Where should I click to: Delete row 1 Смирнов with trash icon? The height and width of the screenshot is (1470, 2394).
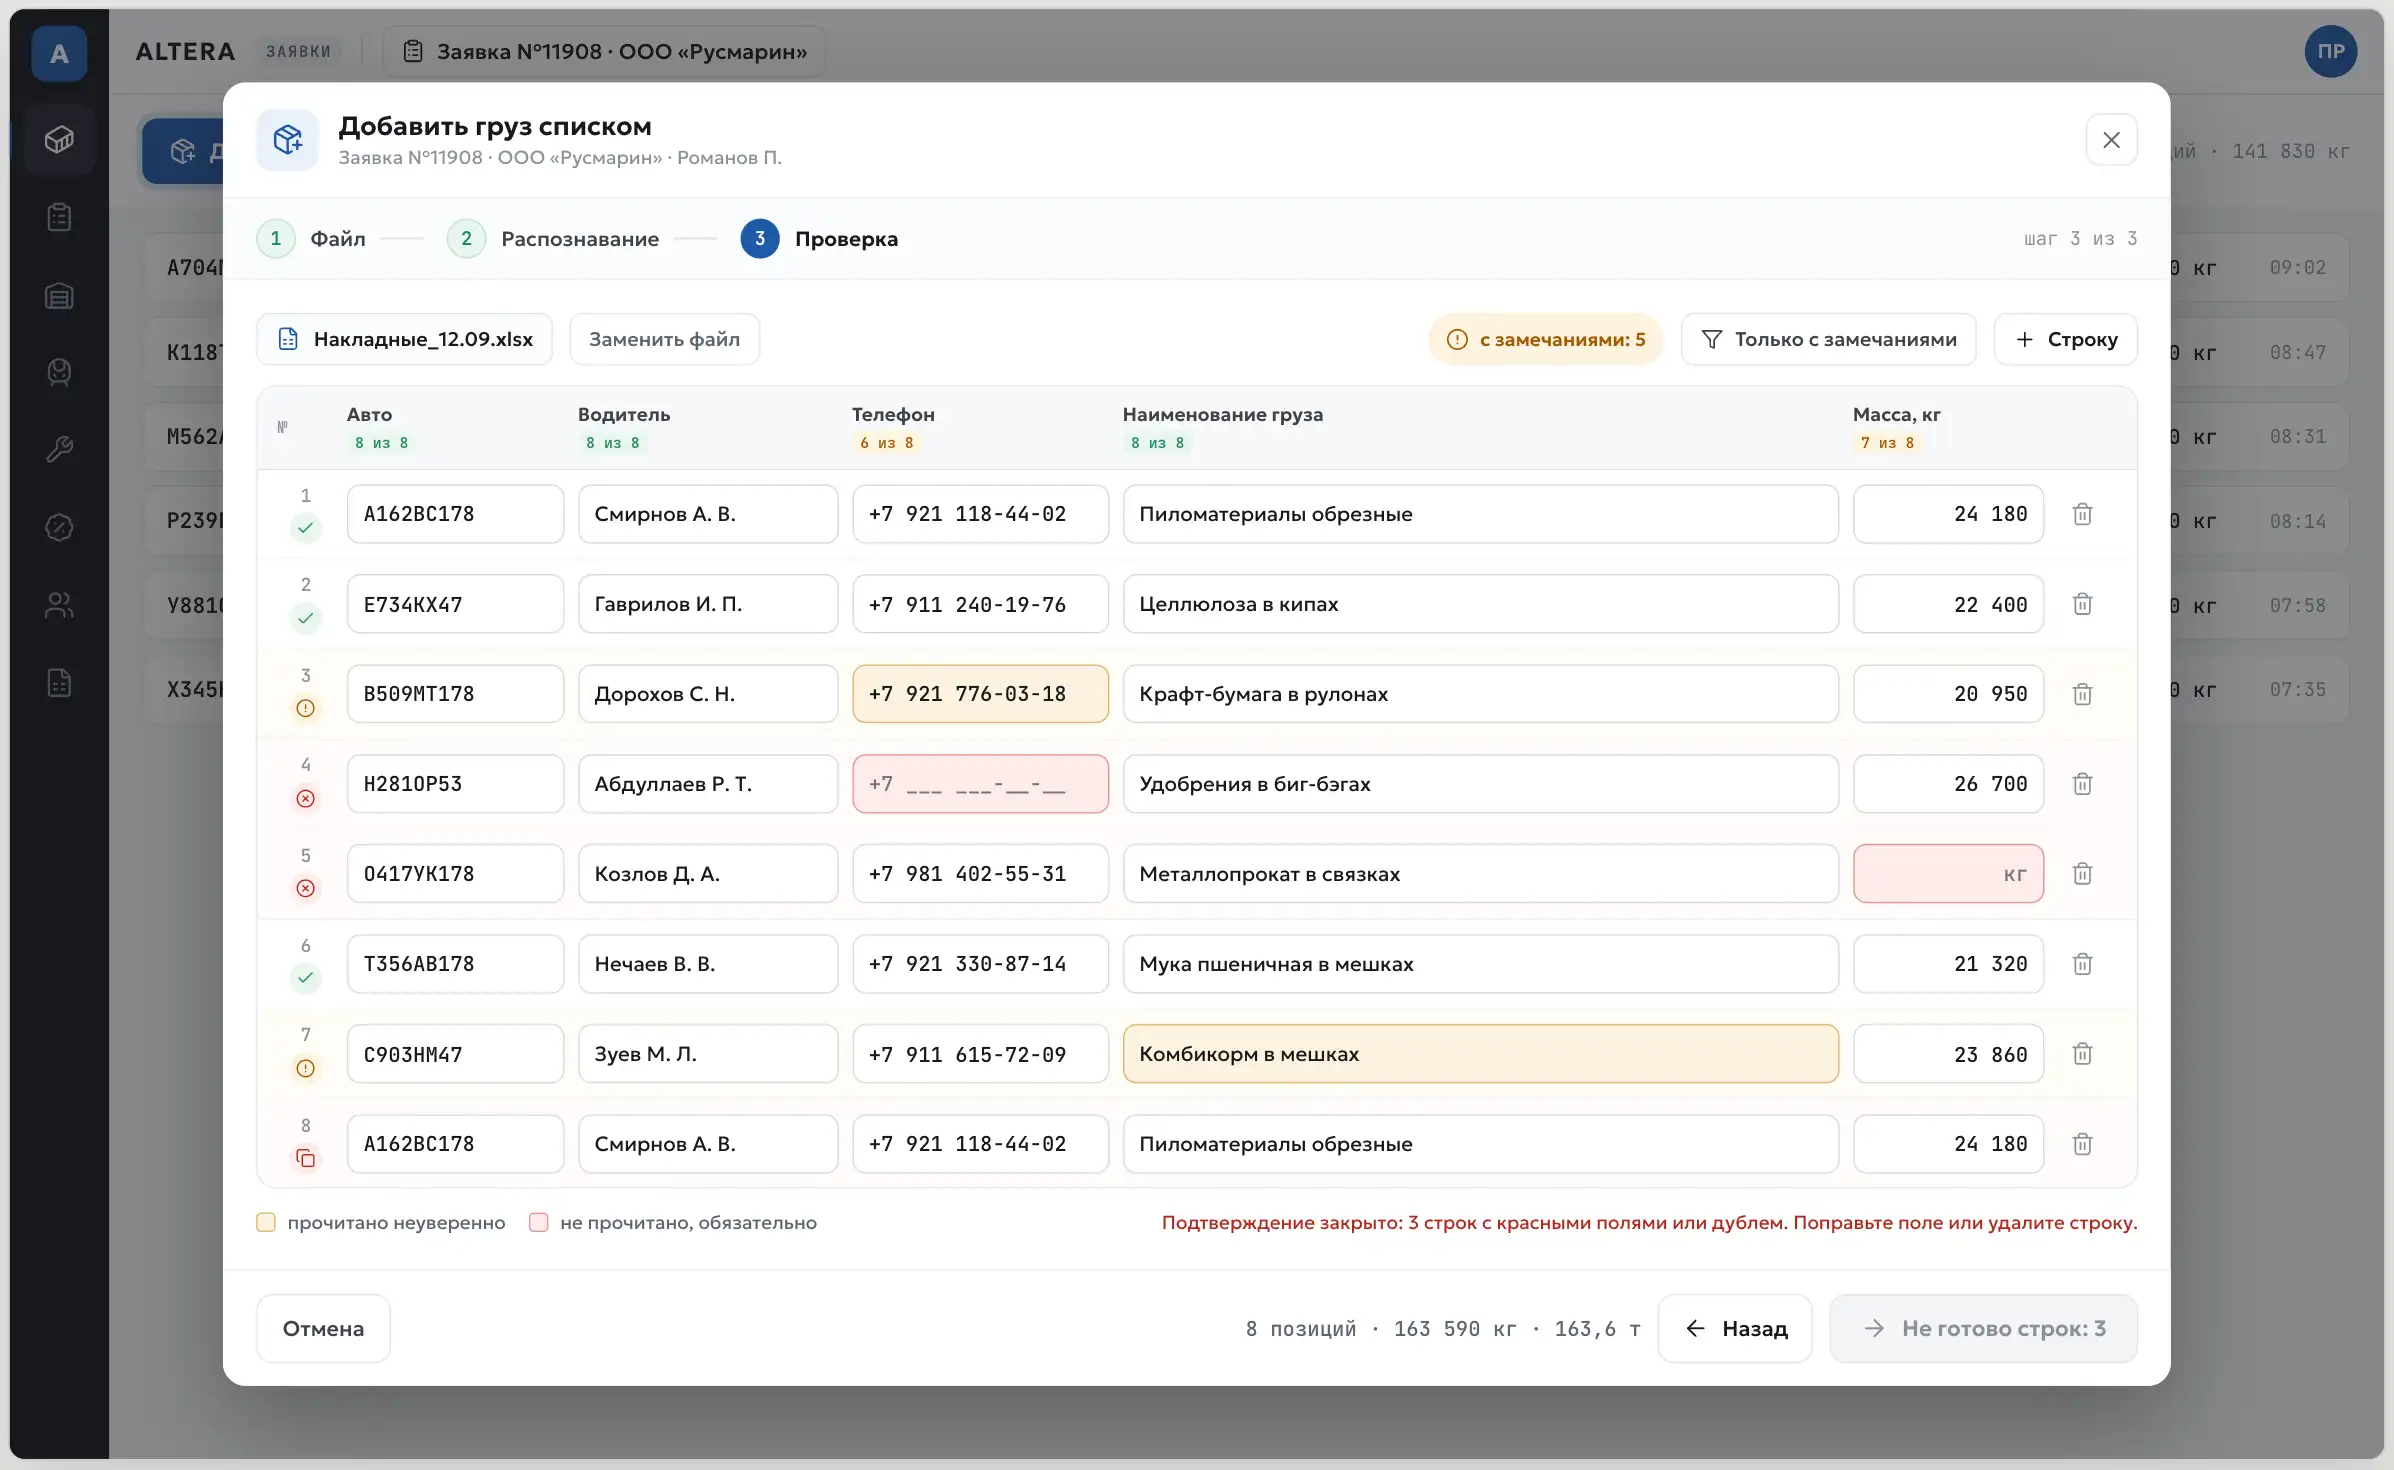[2082, 514]
